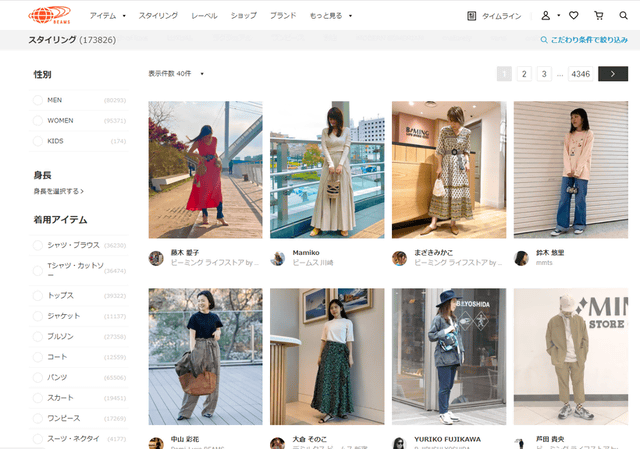Screen dimensions: 640x449
Task: Click current page 1 button
Action: [504, 74]
